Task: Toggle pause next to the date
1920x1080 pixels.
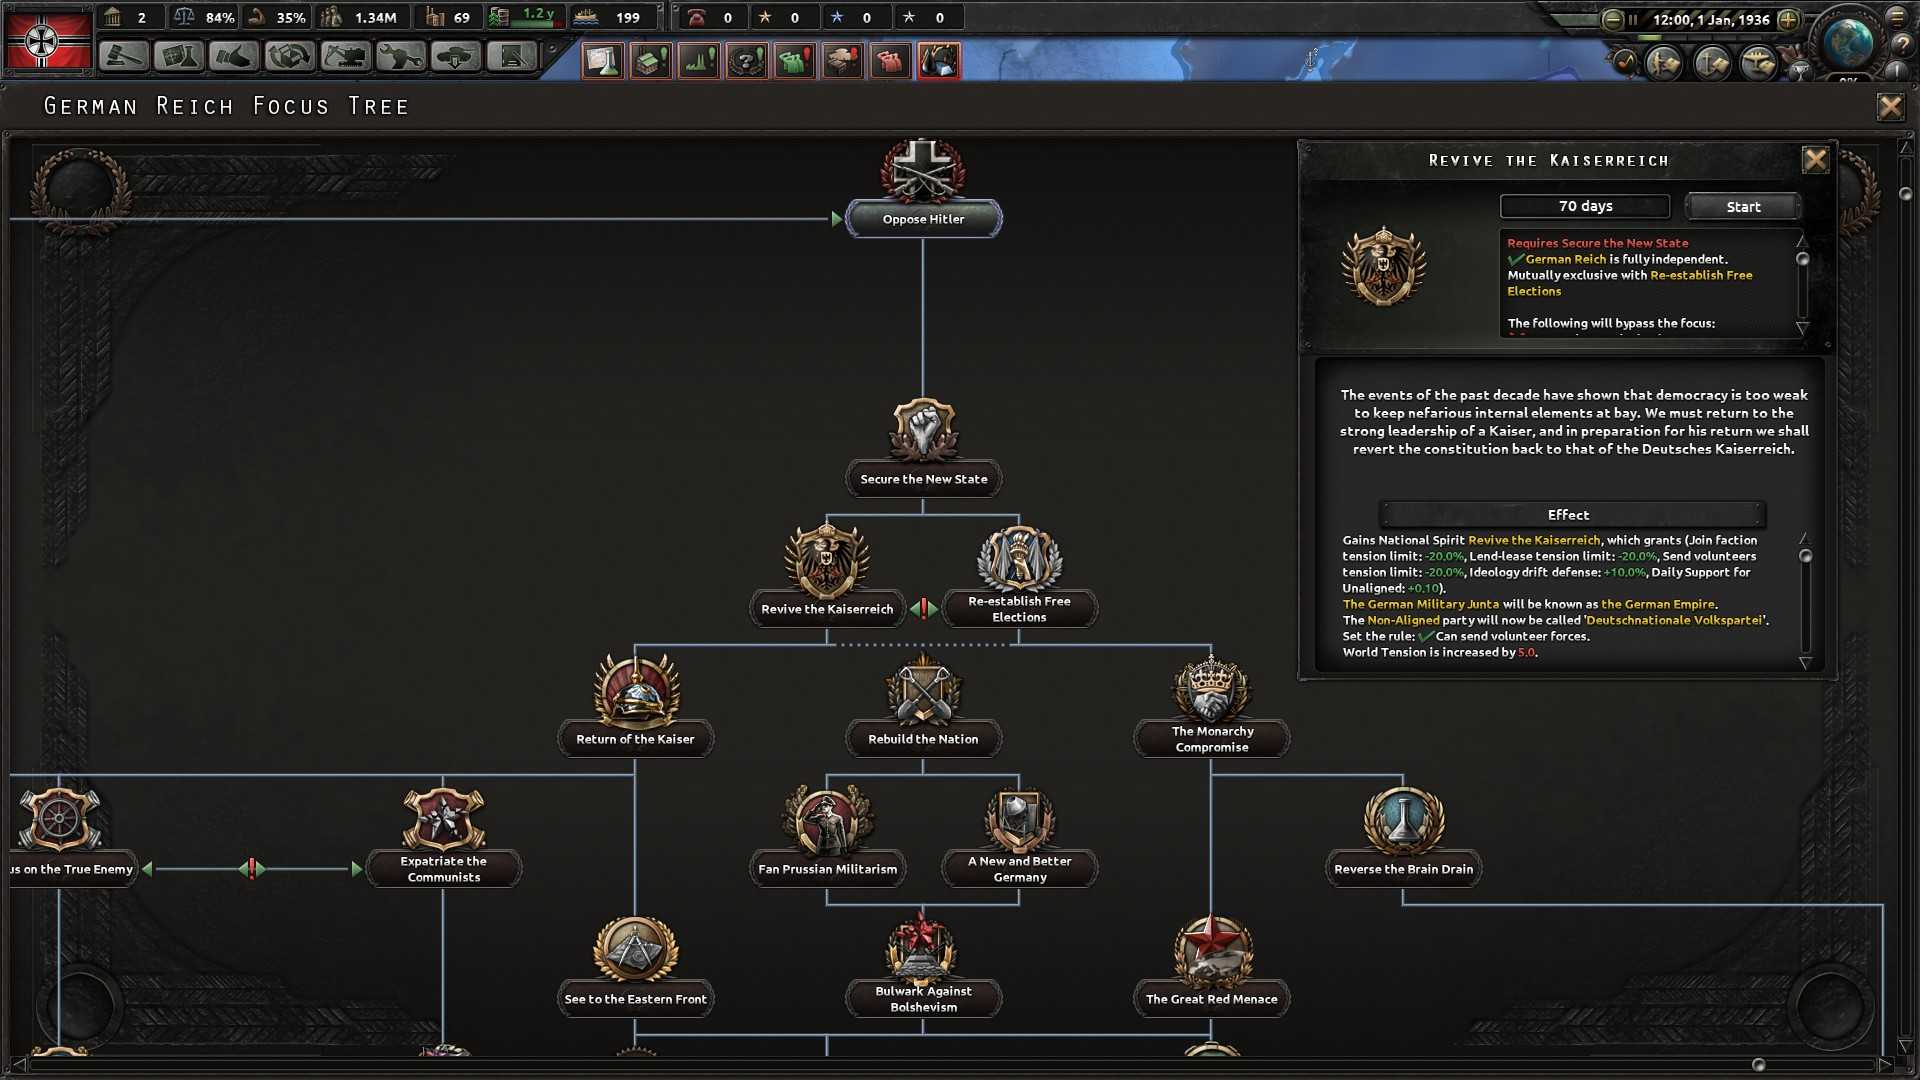Action: [1634, 19]
